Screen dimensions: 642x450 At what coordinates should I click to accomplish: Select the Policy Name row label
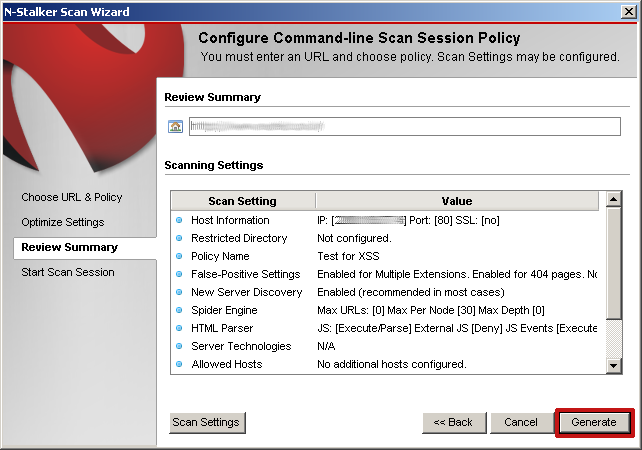click(x=220, y=256)
